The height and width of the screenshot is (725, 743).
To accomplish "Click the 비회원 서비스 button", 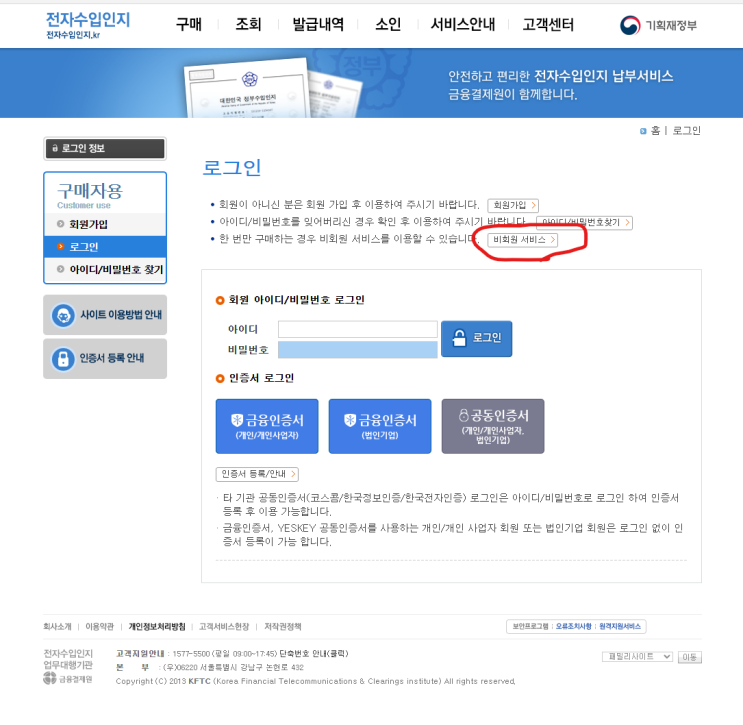I will [x=523, y=240].
